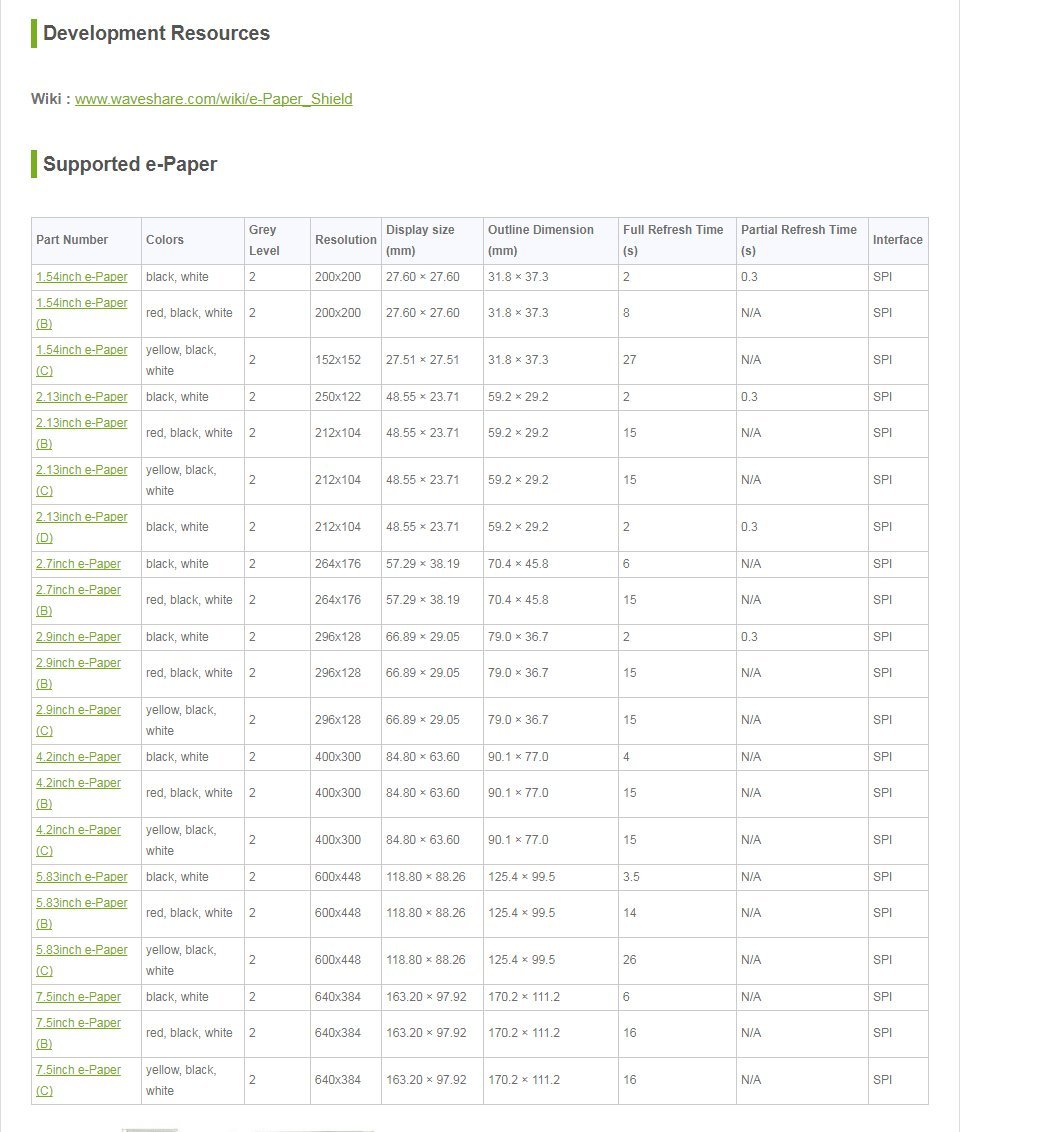This screenshot has height=1132, width=1037.
Task: Follow the 4.2inch e-Paper (C) link
Action: pos(78,830)
